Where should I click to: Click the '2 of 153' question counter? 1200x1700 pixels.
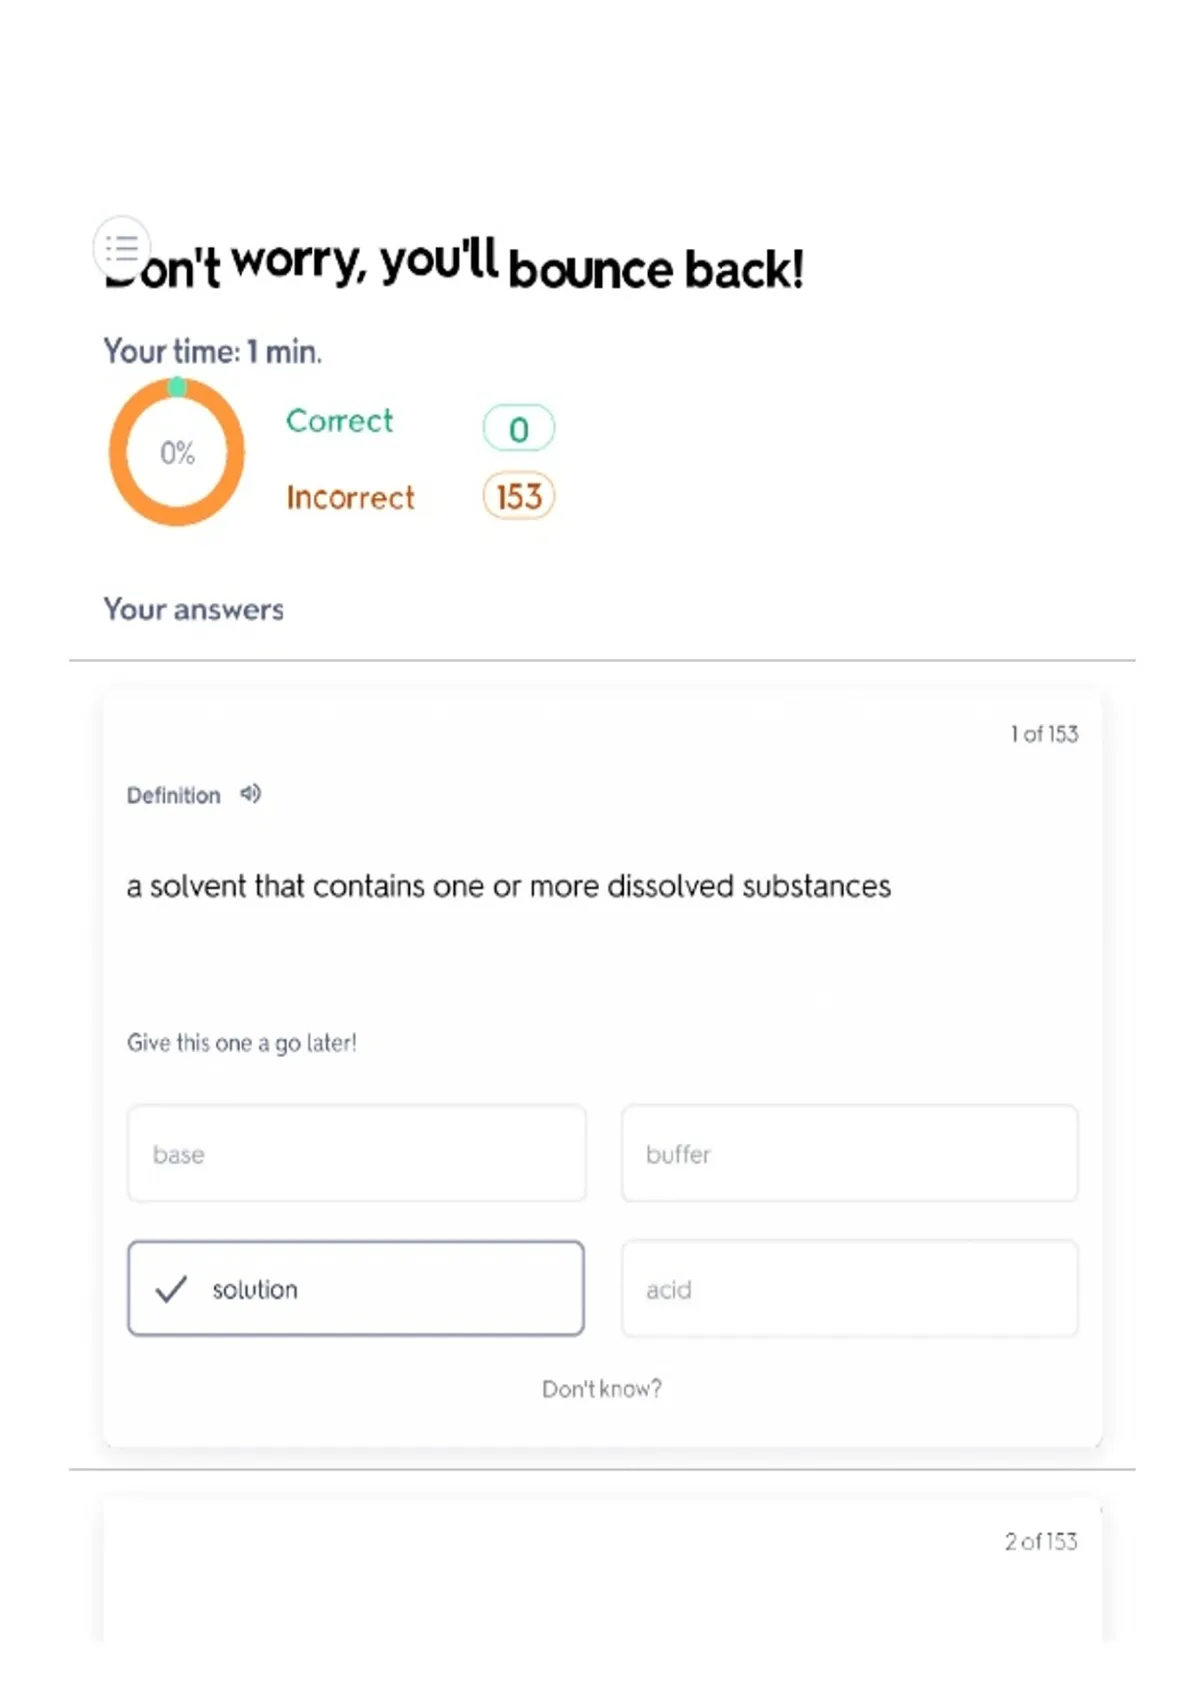(x=1041, y=1542)
